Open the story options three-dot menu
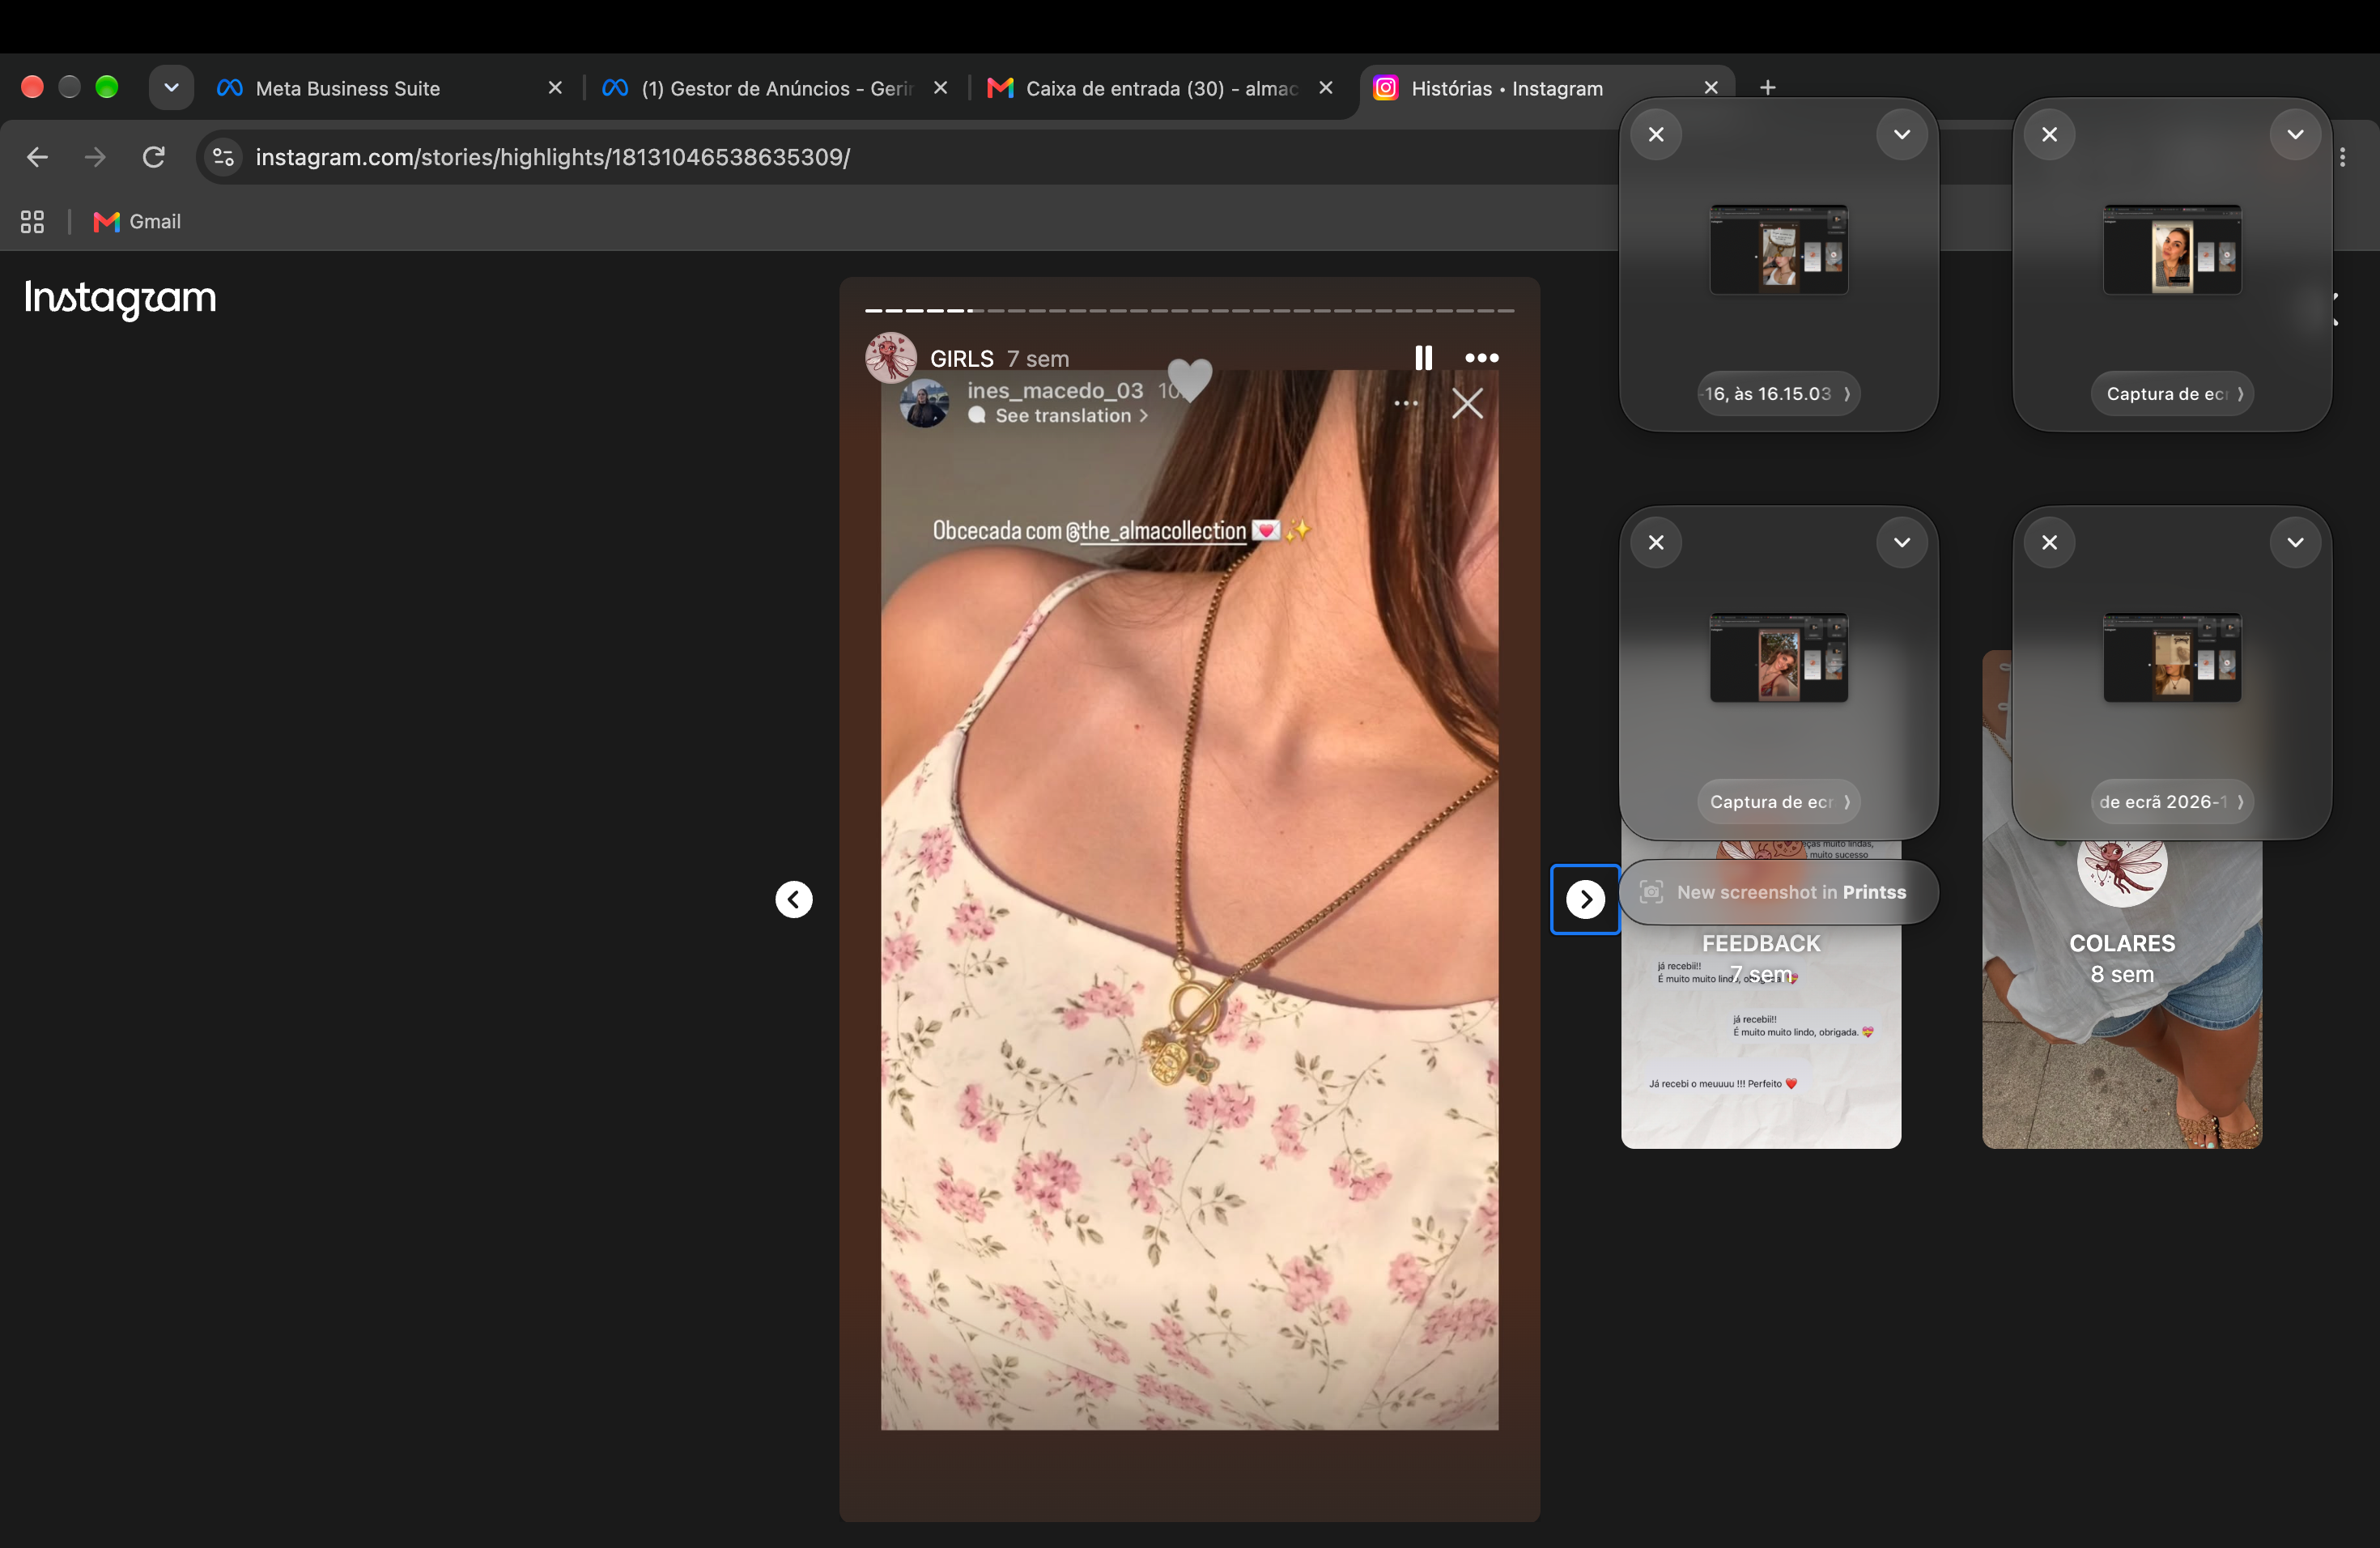 tap(1481, 358)
